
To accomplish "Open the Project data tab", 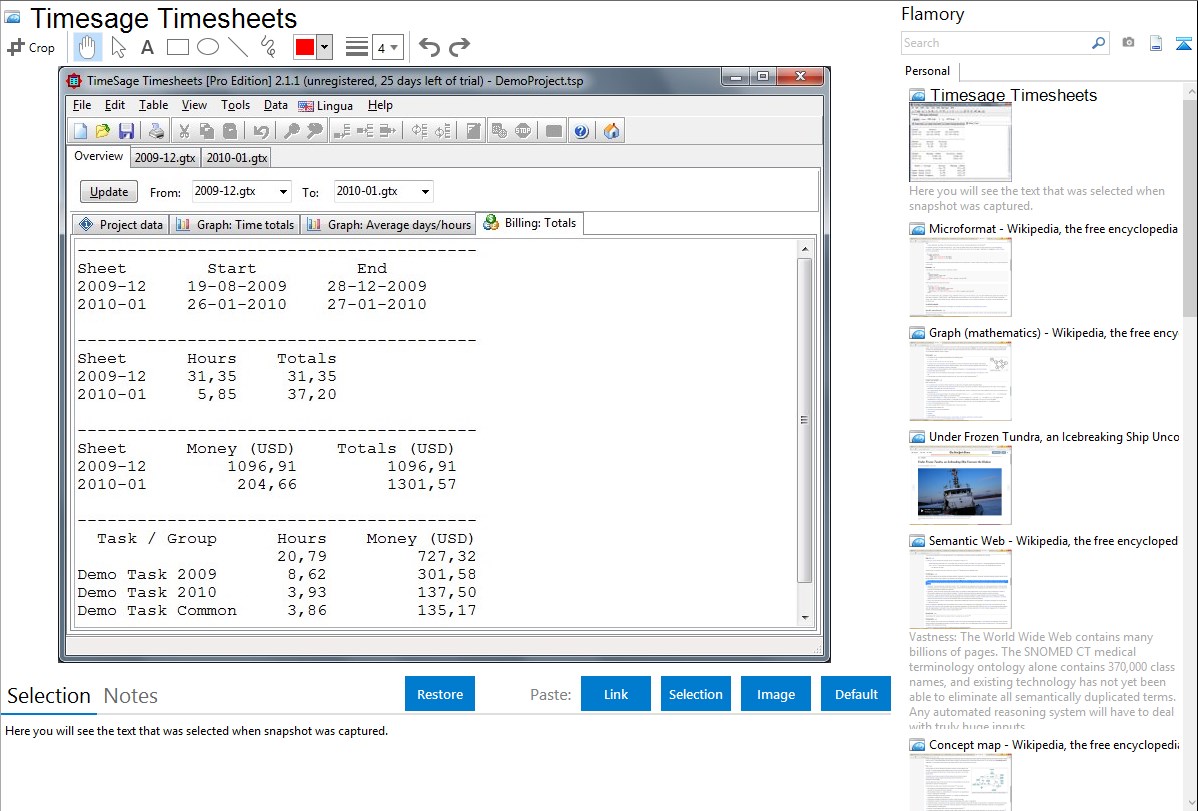I will click(121, 225).
